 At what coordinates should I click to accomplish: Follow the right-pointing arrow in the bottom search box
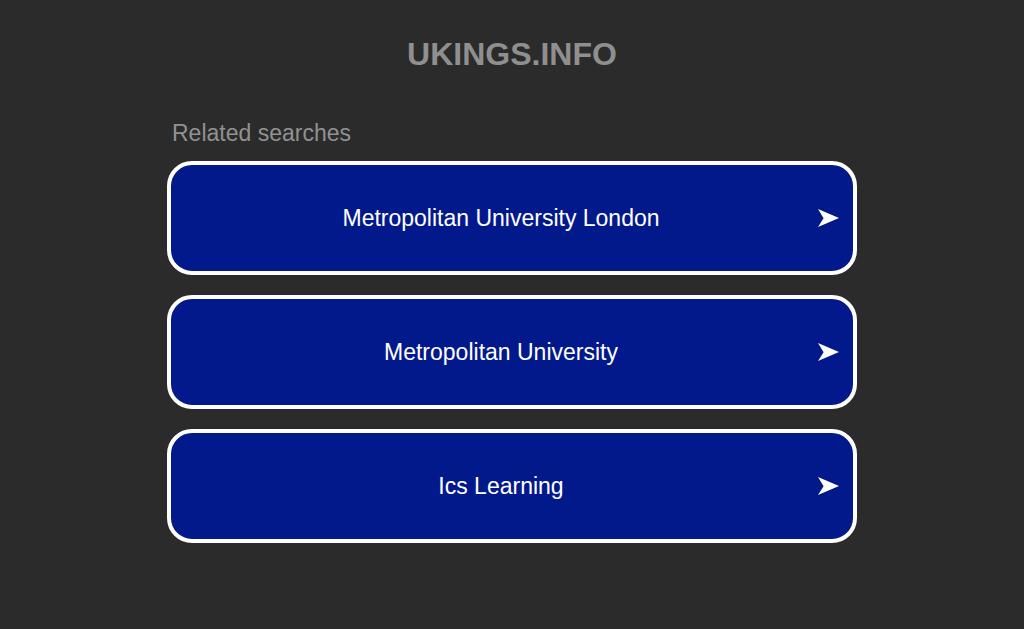(827, 486)
